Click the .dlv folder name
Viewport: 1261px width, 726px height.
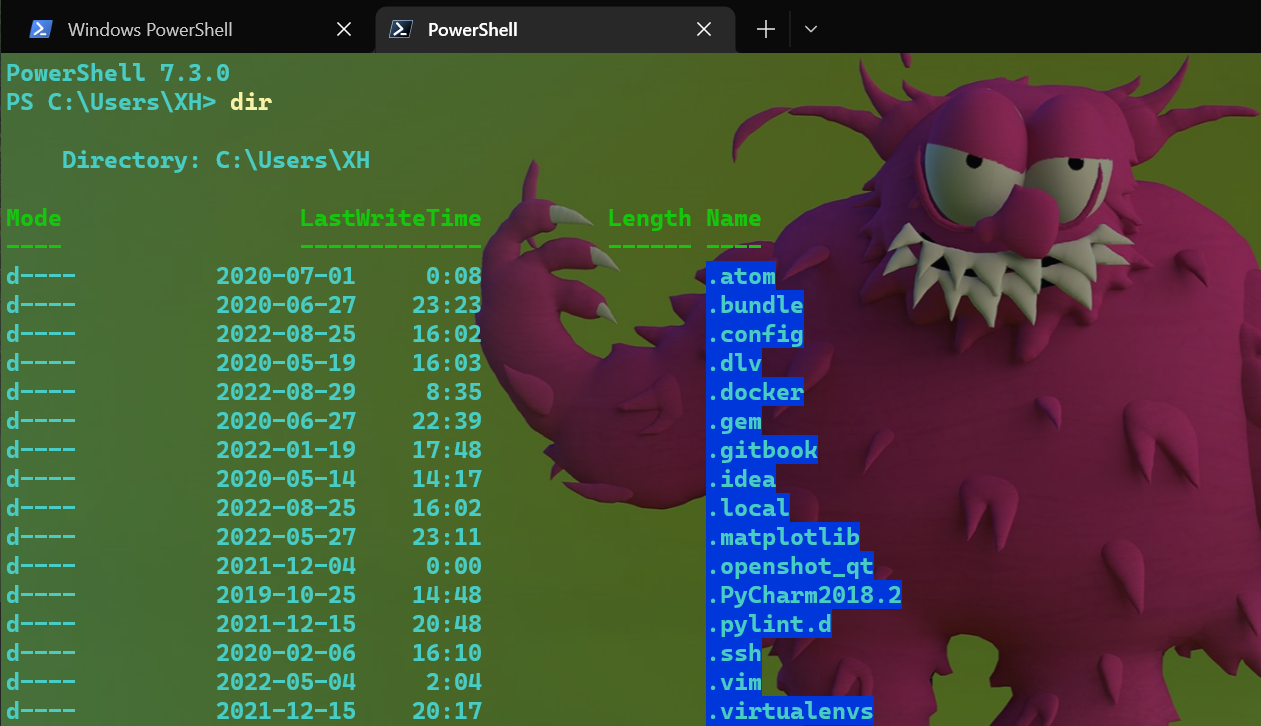click(734, 363)
